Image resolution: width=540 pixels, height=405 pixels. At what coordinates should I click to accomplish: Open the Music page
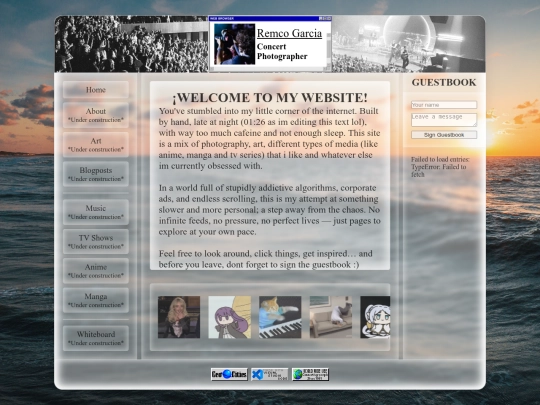[x=96, y=212]
